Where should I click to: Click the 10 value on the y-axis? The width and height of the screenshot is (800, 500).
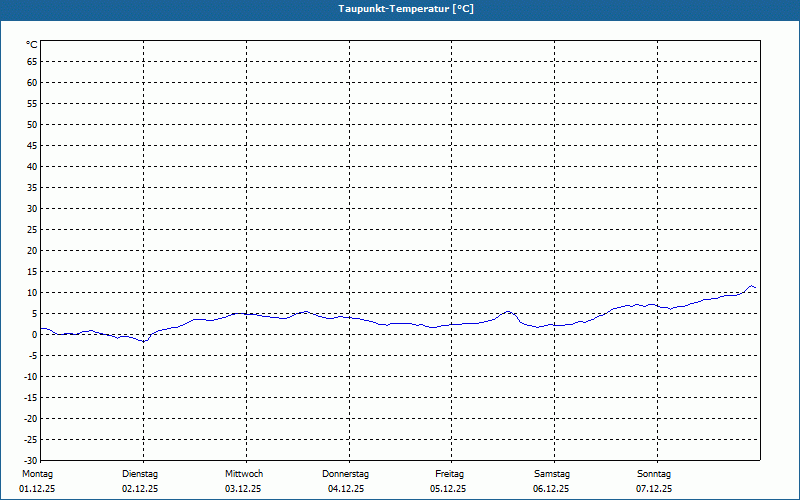point(32,293)
